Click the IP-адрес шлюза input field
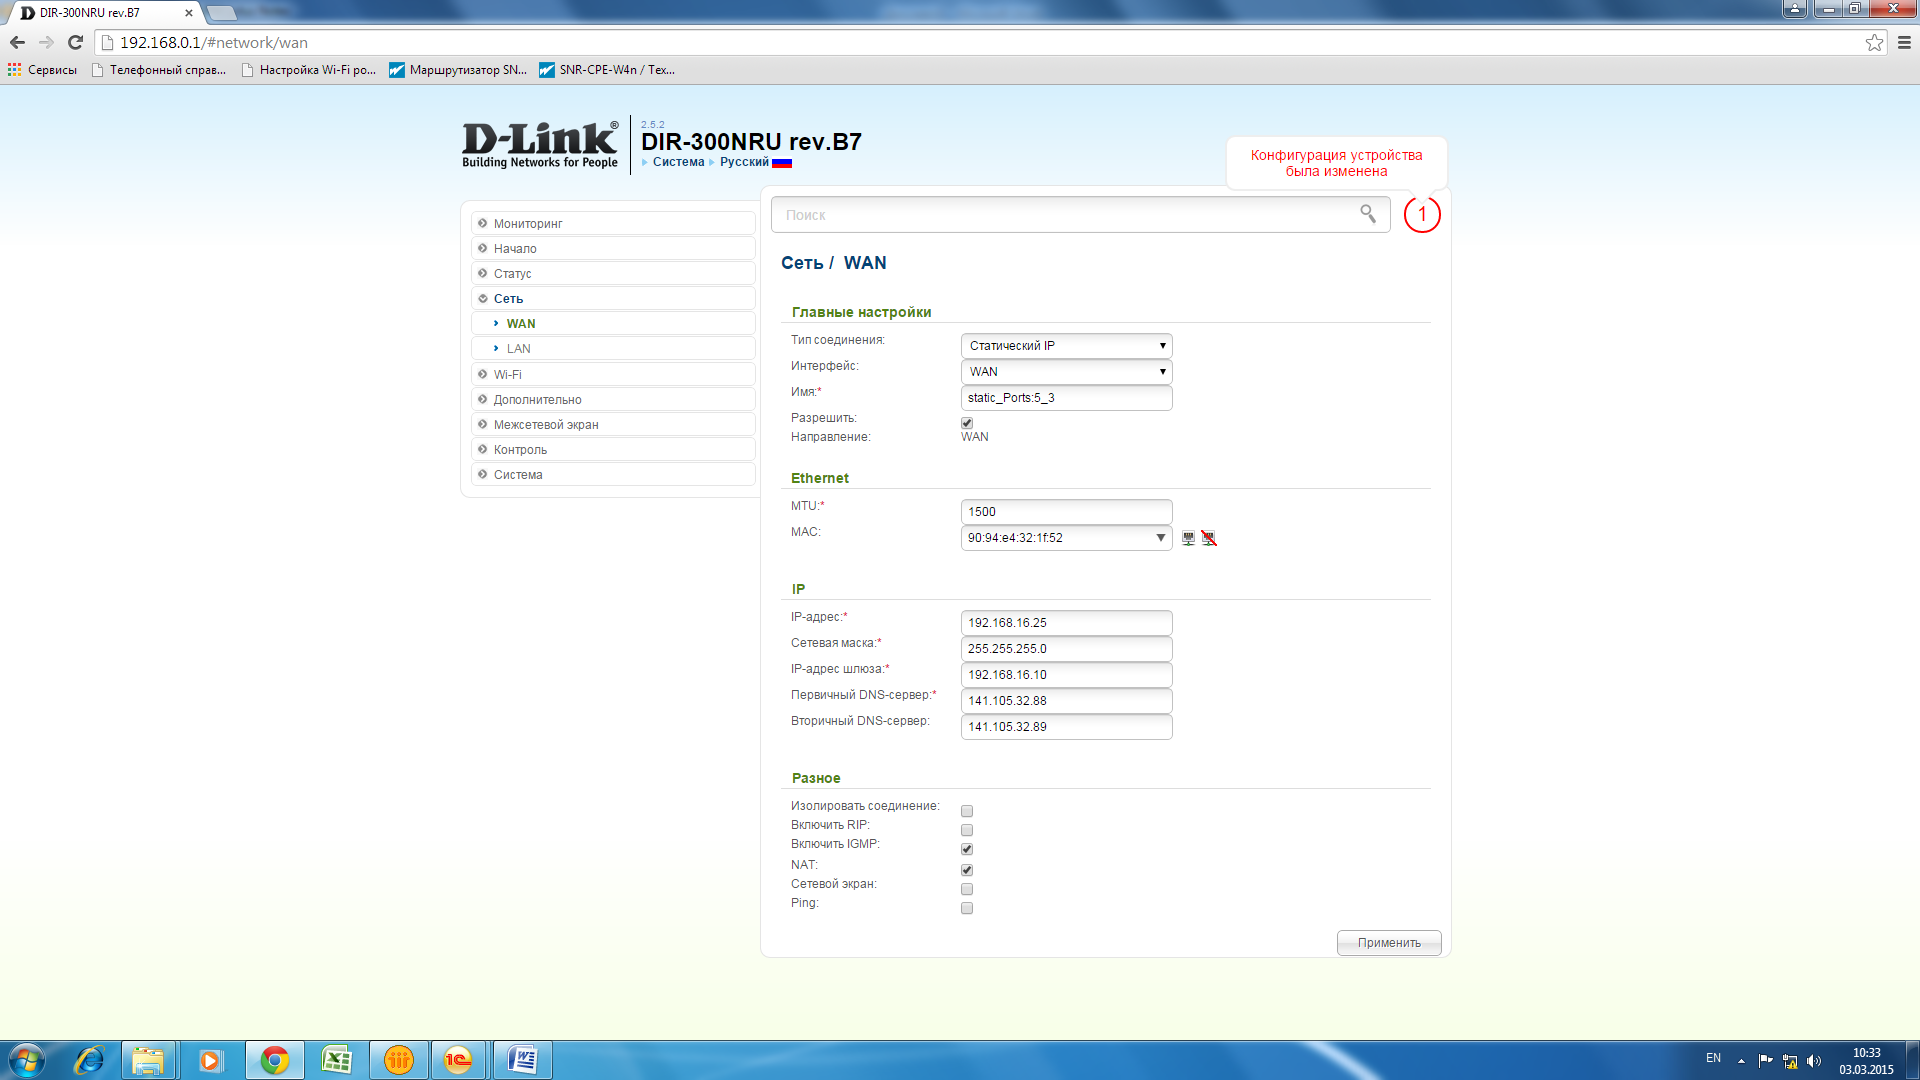Image resolution: width=1920 pixels, height=1080 pixels. (x=1066, y=675)
